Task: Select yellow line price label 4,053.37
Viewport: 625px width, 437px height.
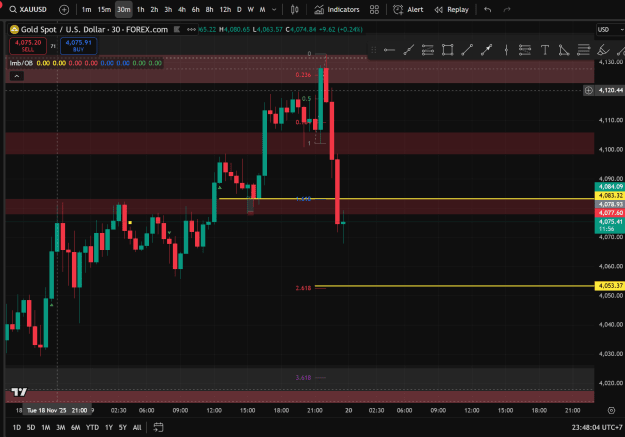Action: pyautogui.click(x=610, y=285)
